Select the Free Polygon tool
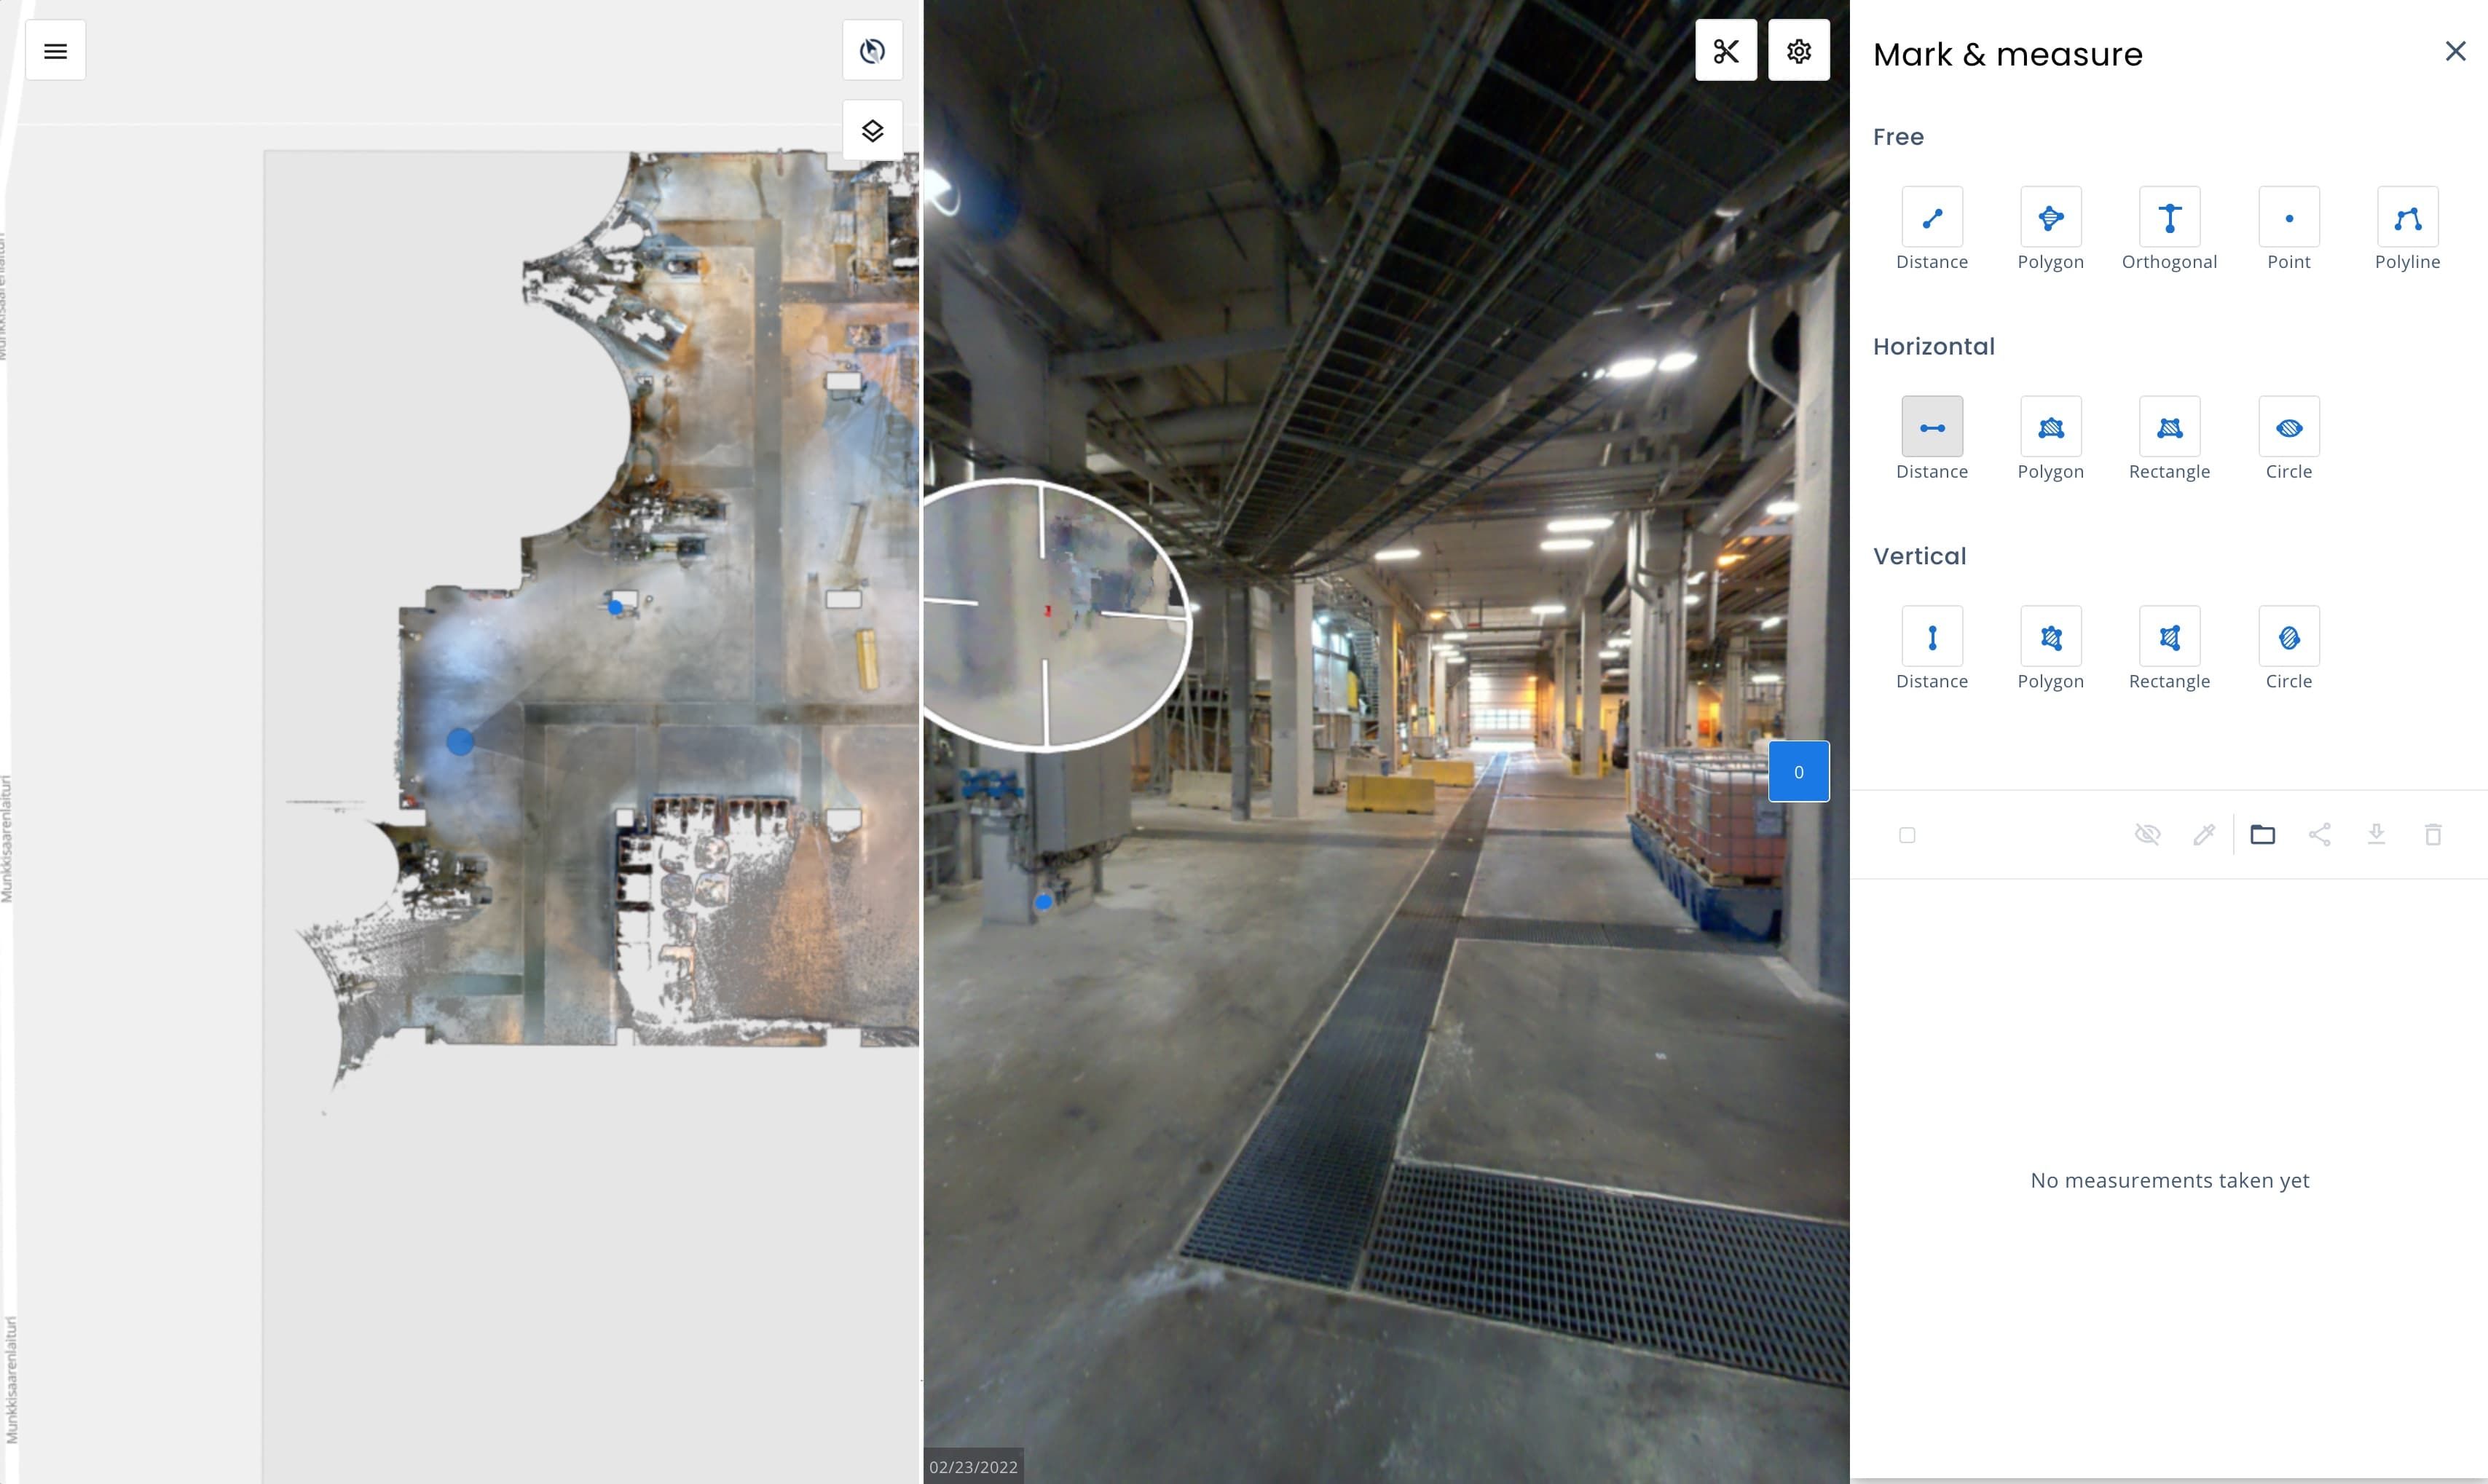 pyautogui.click(x=2050, y=217)
